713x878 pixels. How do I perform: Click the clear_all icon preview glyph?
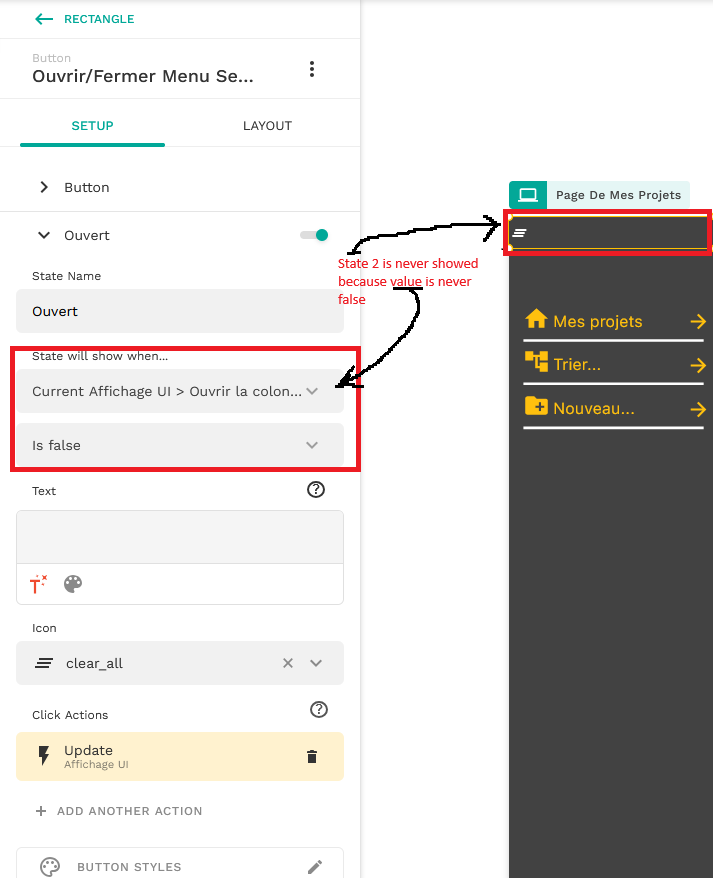[x=44, y=663]
